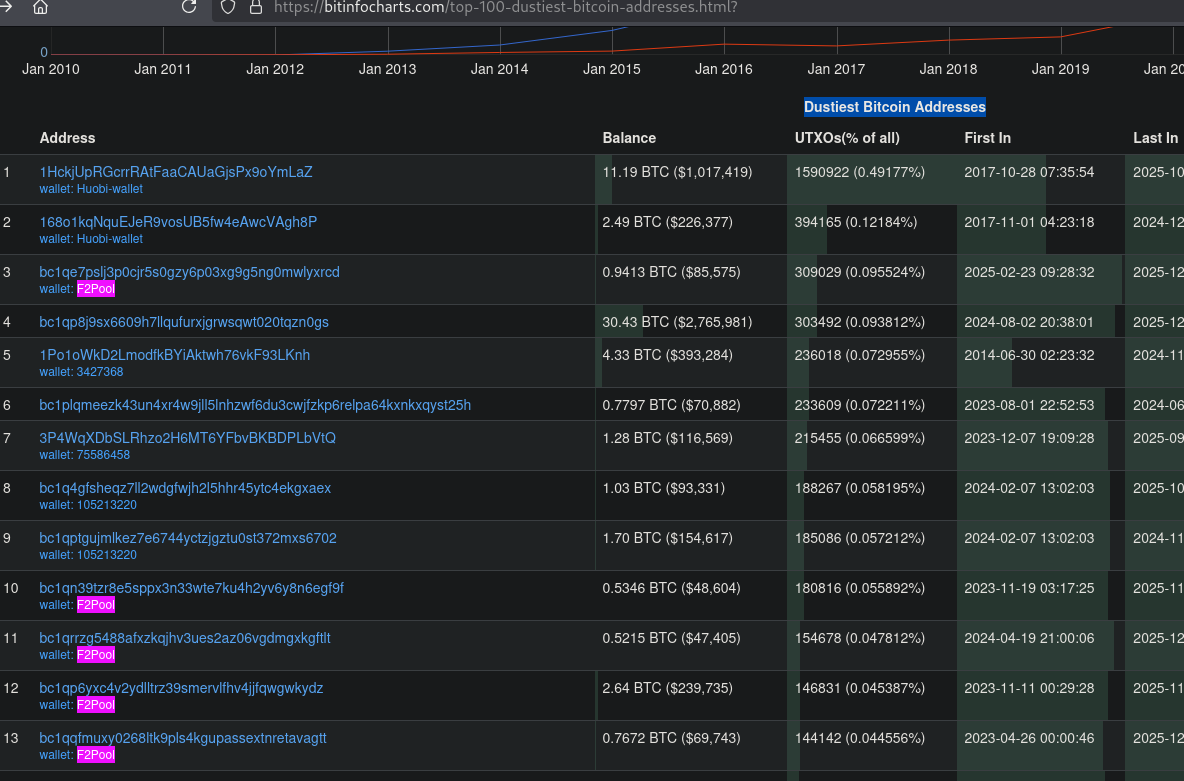The height and width of the screenshot is (781, 1184).
Task: Open wallet 75586458 link
Action: pos(103,455)
